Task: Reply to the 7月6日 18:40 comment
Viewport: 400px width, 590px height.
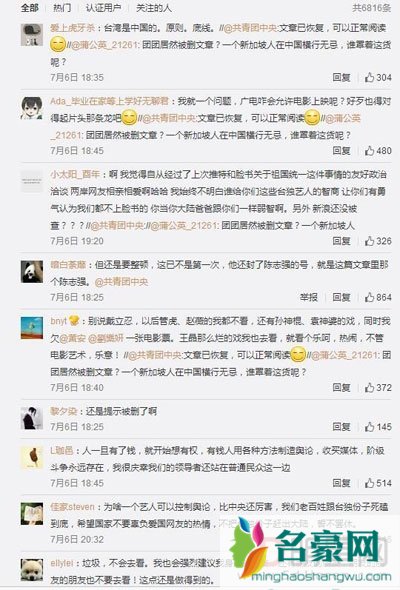Action: click(341, 388)
